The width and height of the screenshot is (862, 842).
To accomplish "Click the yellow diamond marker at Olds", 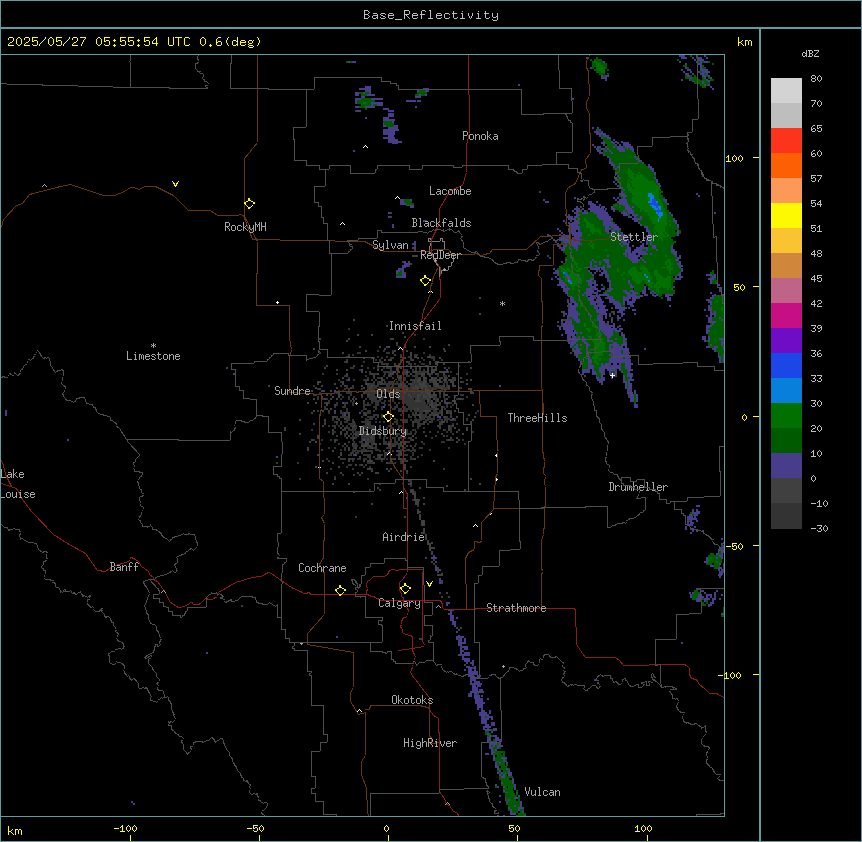I will [x=389, y=417].
